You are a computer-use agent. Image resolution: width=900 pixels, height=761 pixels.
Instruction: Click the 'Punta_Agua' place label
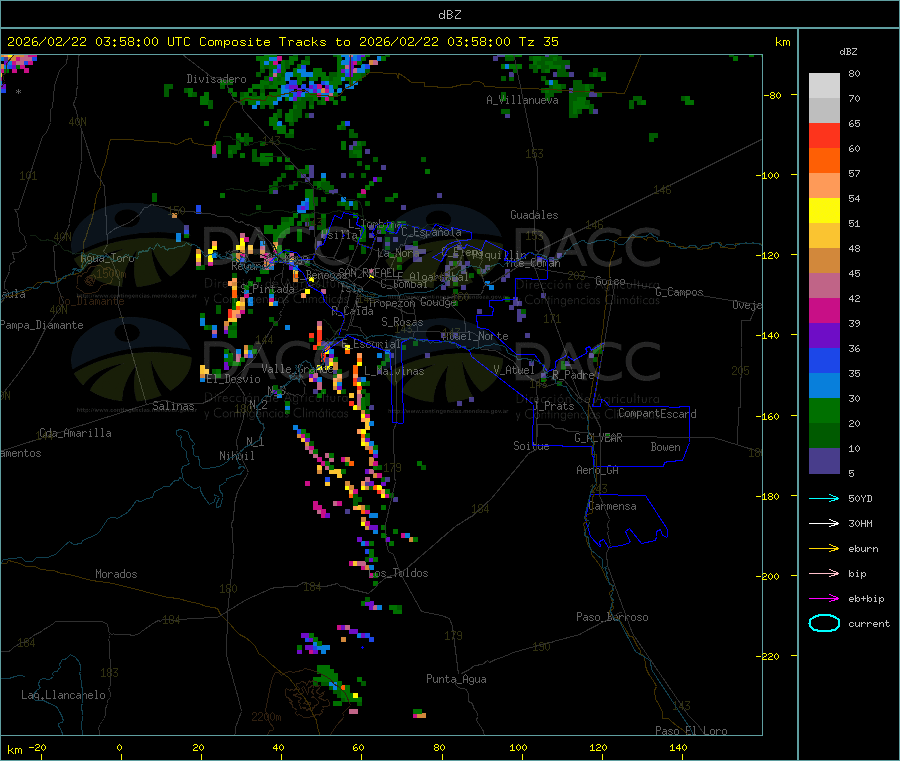point(456,679)
